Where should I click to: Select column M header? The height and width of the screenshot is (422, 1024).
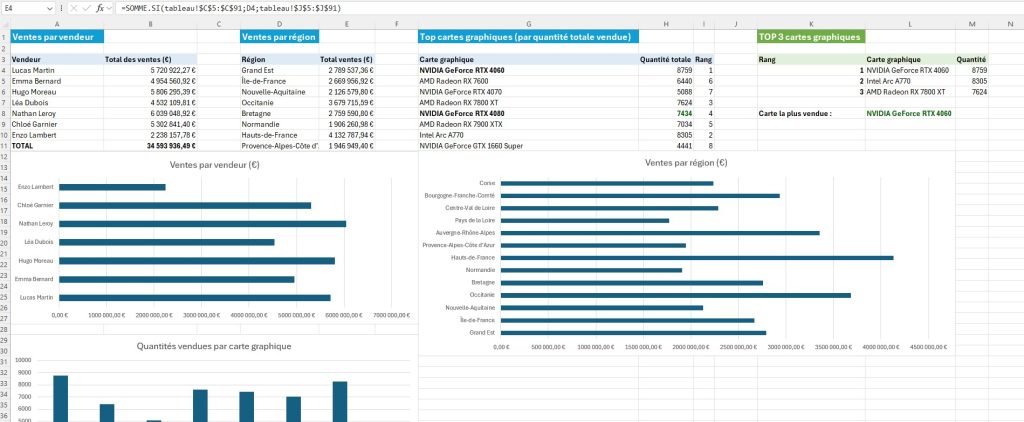pyautogui.click(x=972, y=24)
